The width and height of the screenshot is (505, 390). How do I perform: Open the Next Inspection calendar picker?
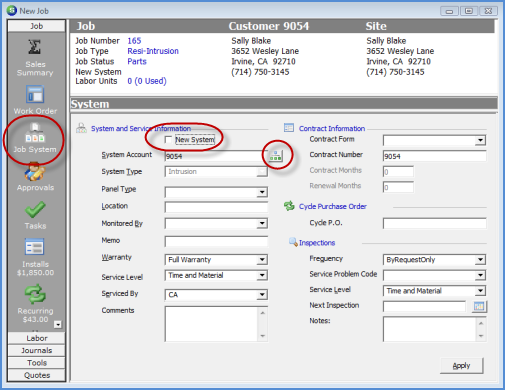[479, 306]
